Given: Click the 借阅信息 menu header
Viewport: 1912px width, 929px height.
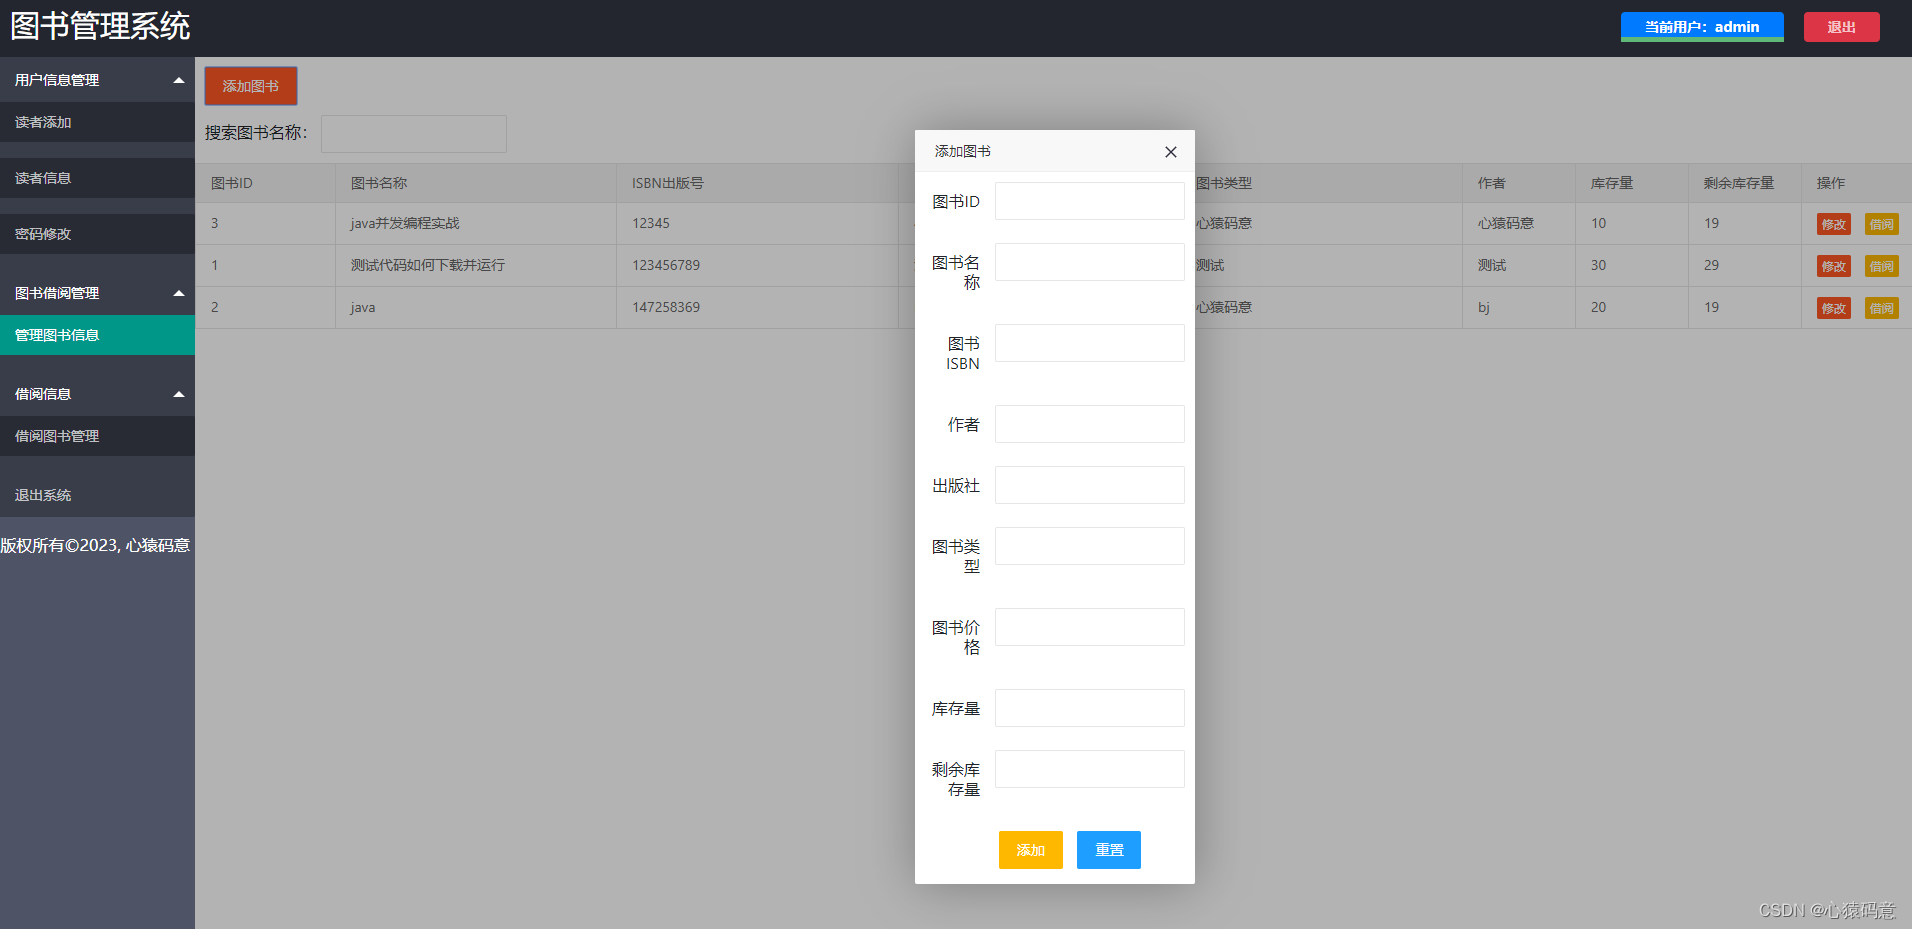Looking at the screenshot, I should coord(97,394).
